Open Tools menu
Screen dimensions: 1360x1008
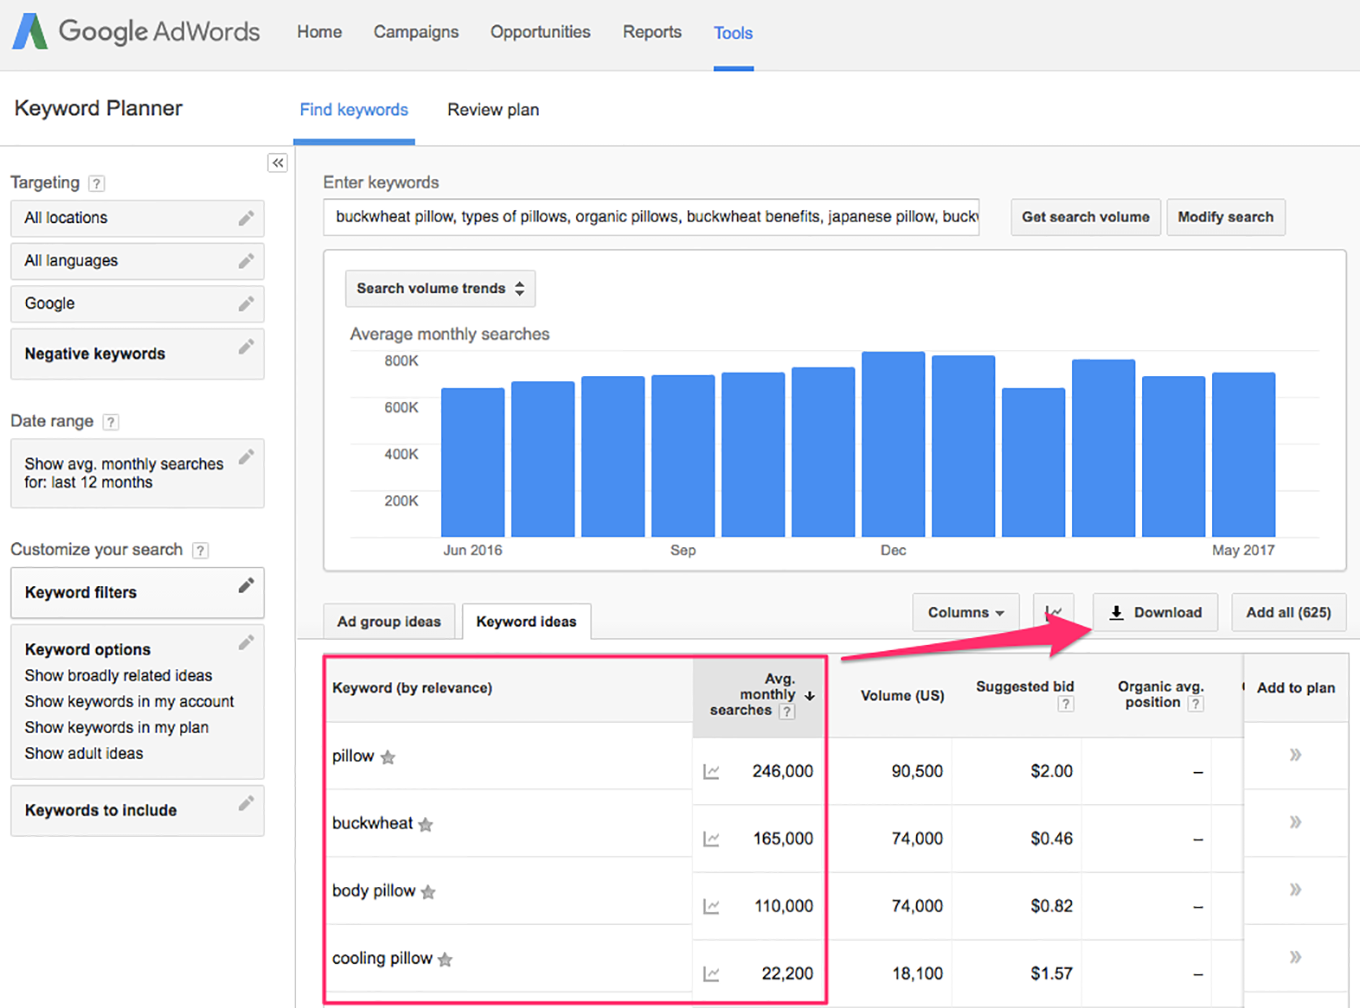(x=733, y=33)
